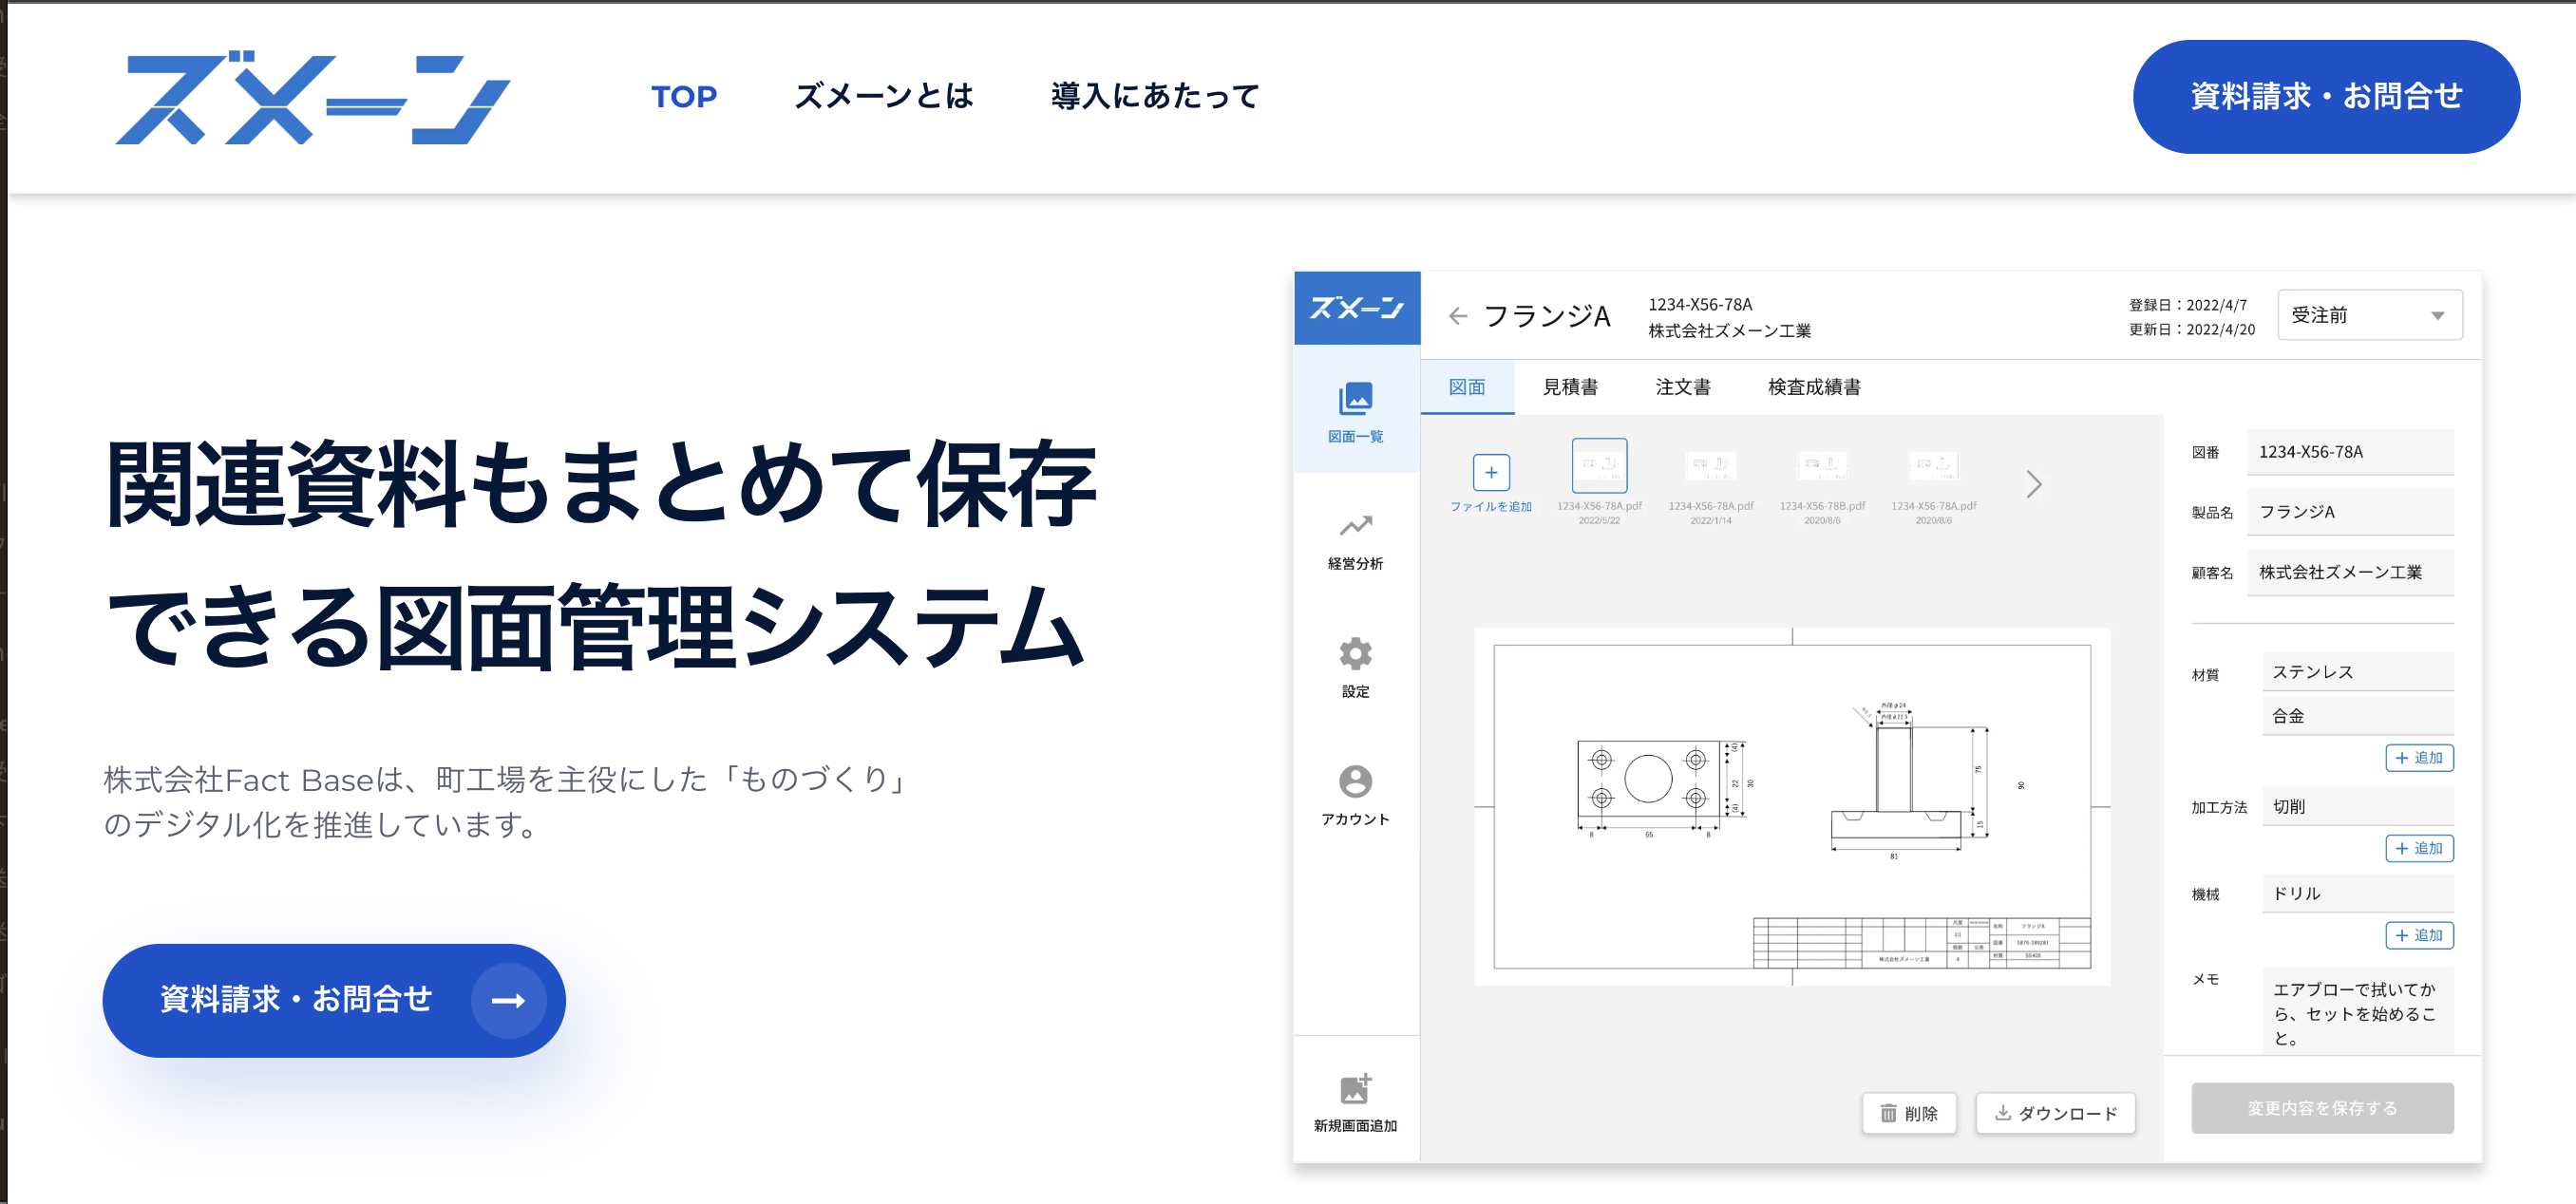Click the 機械 field showing ドリル

point(2358,893)
